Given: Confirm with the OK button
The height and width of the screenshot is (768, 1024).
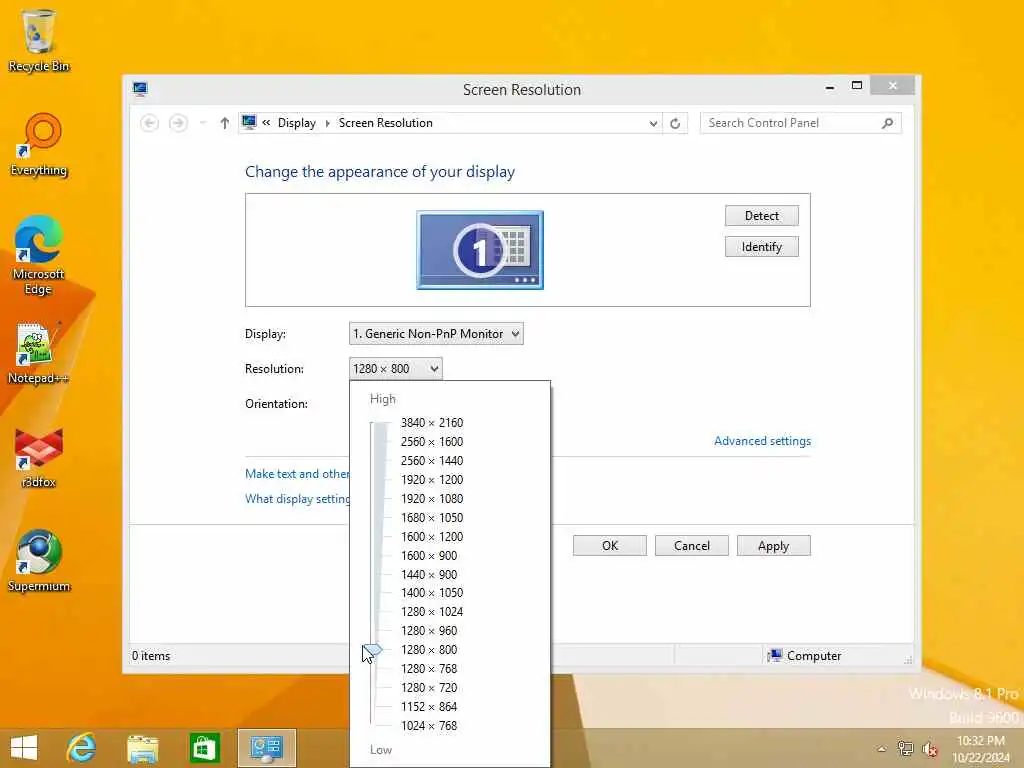Looking at the screenshot, I should (x=610, y=546).
